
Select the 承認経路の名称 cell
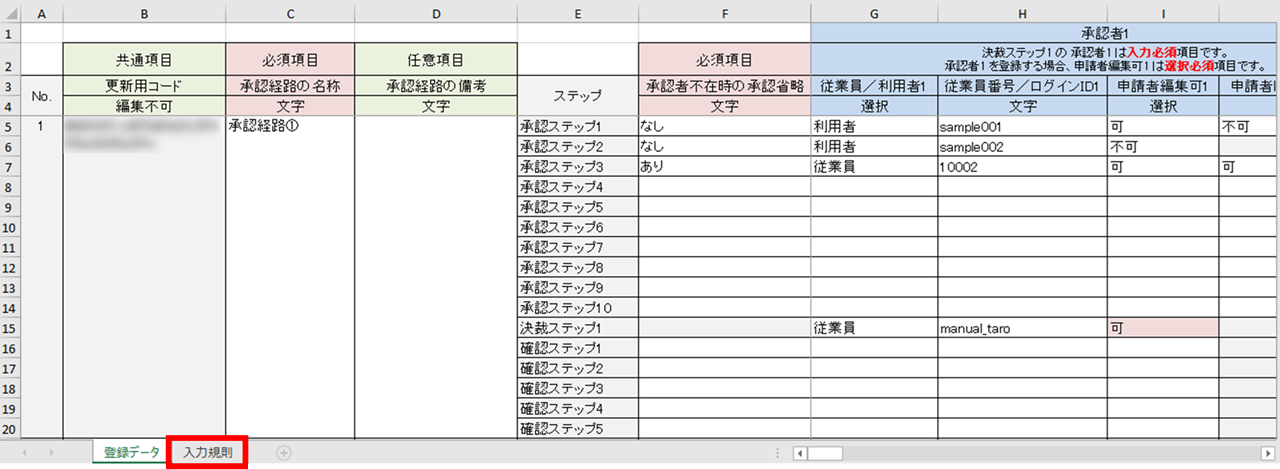(x=290, y=86)
